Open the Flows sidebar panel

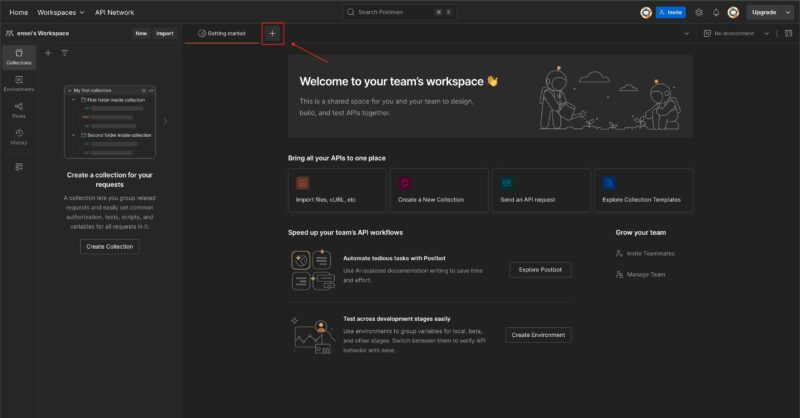(19, 110)
